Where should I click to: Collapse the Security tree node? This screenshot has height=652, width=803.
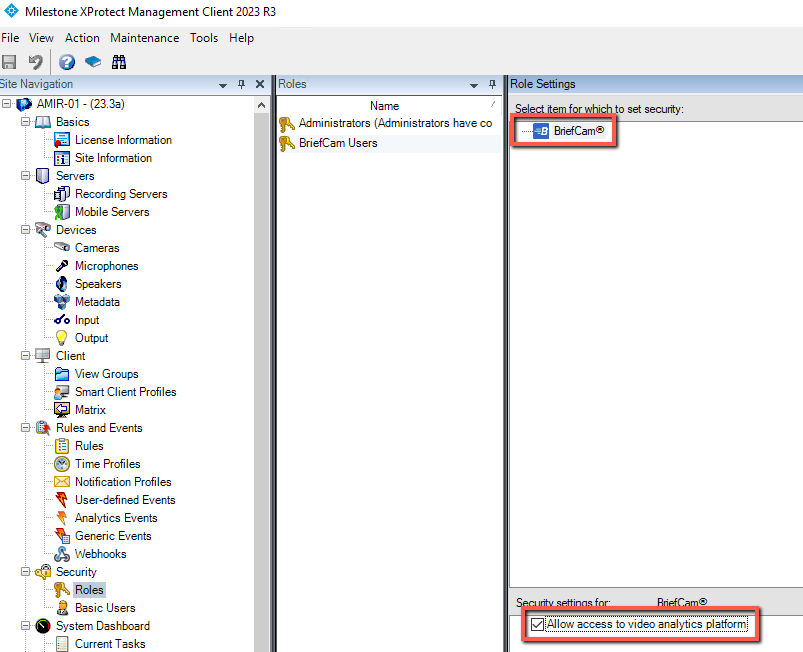pos(25,572)
